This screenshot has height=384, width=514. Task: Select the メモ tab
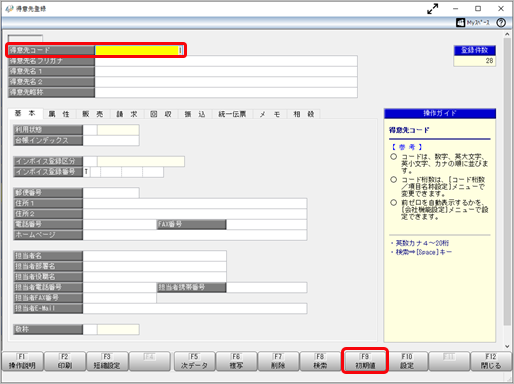270,114
